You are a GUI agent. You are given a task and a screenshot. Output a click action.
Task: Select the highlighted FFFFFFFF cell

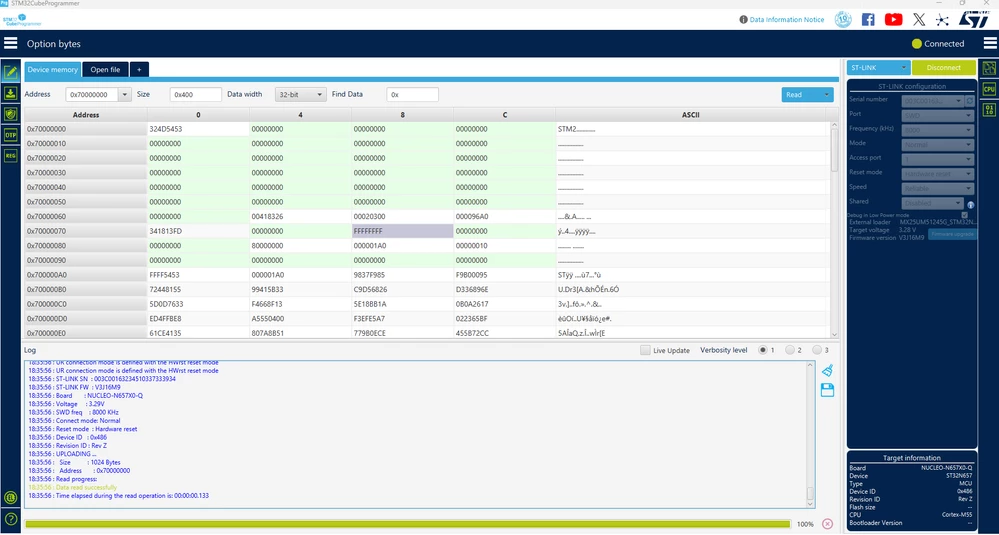(403, 231)
